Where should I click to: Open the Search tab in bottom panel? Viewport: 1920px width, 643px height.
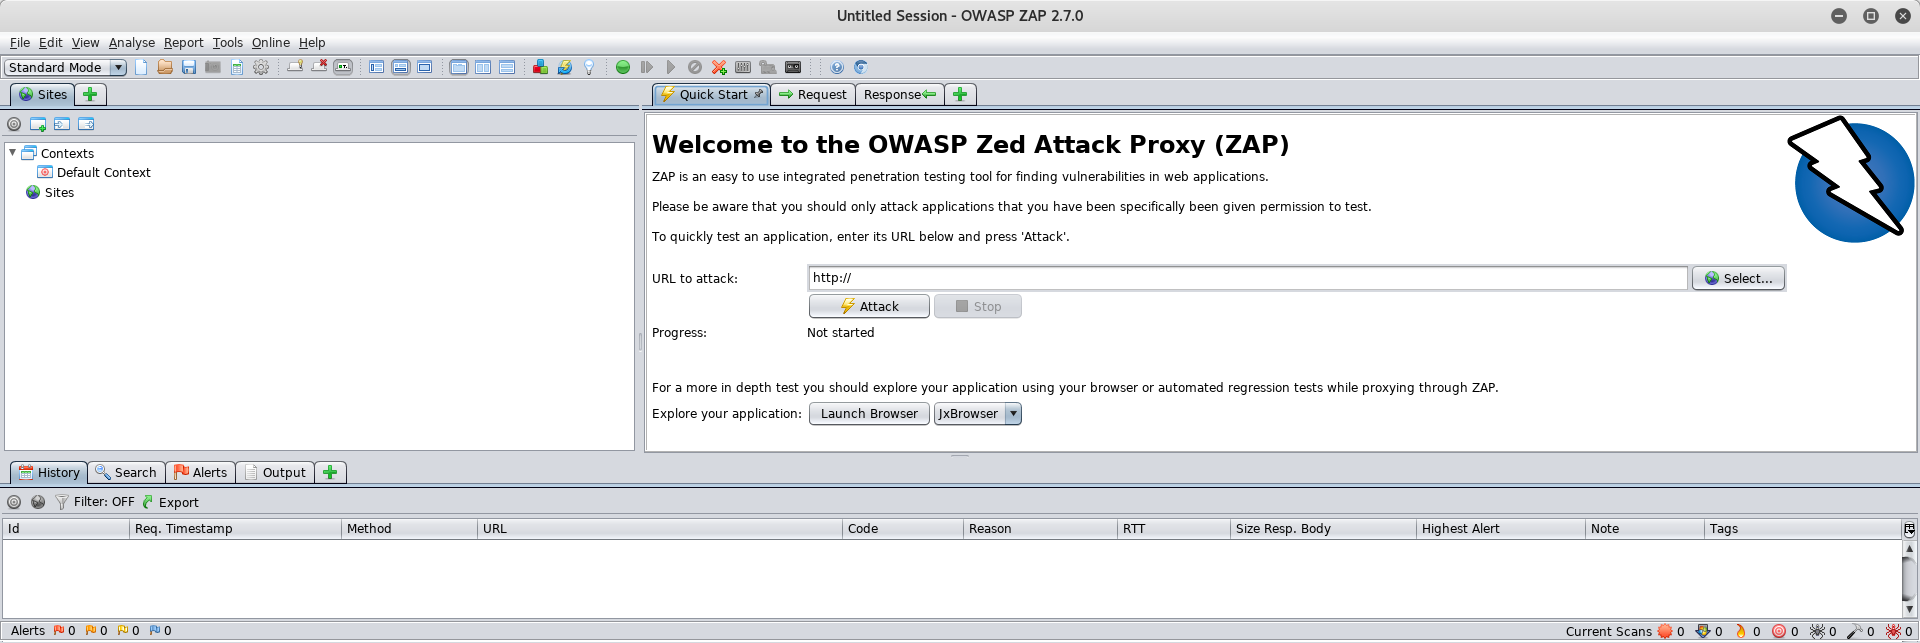[126, 472]
